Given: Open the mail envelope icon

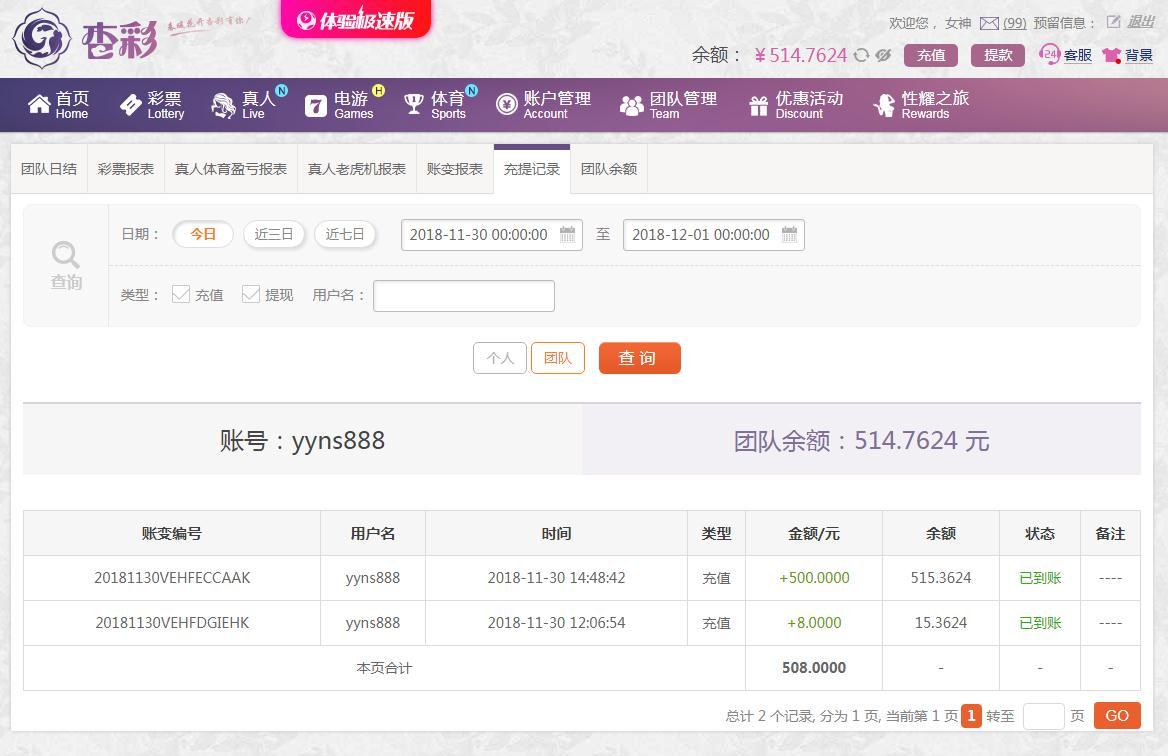Looking at the screenshot, I should coord(988,23).
